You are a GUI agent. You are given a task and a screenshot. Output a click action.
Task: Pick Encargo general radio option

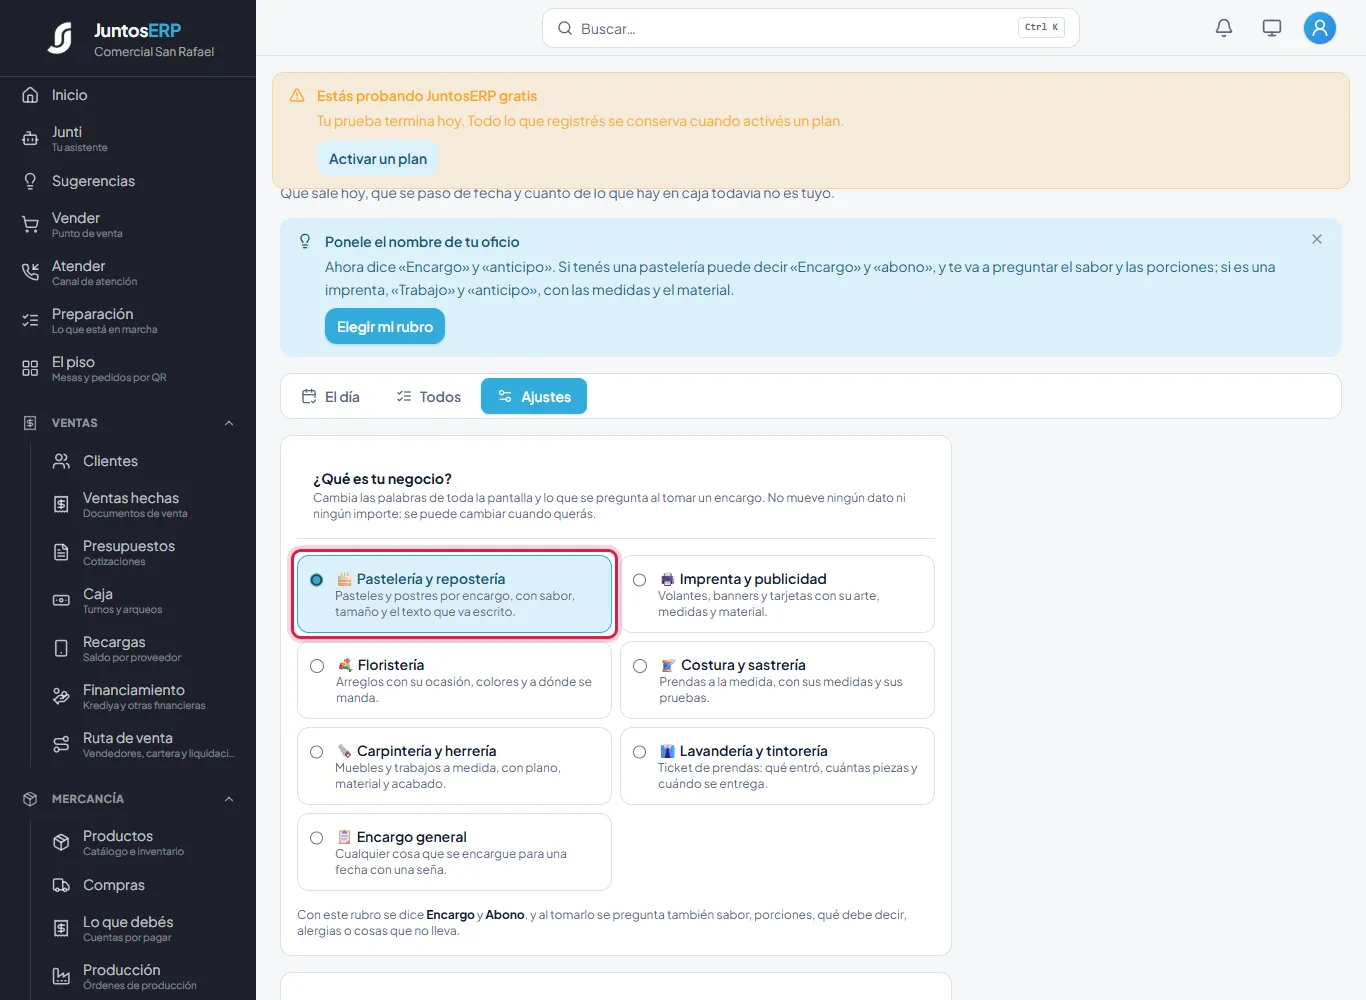[317, 838]
